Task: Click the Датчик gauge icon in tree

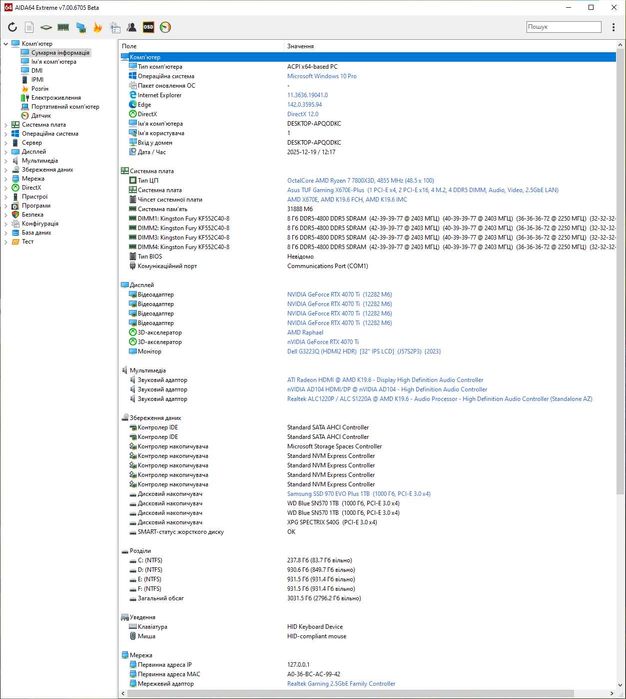Action: 25,115
